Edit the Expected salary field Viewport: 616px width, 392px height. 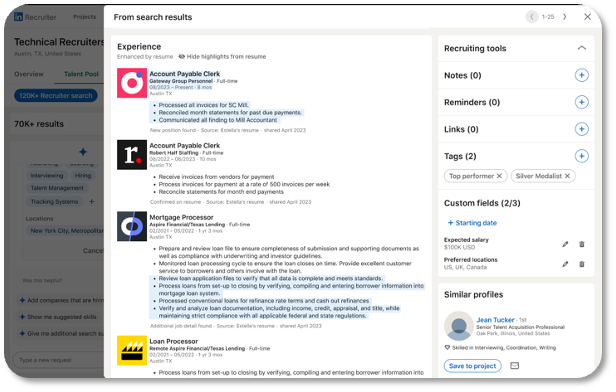[565, 244]
